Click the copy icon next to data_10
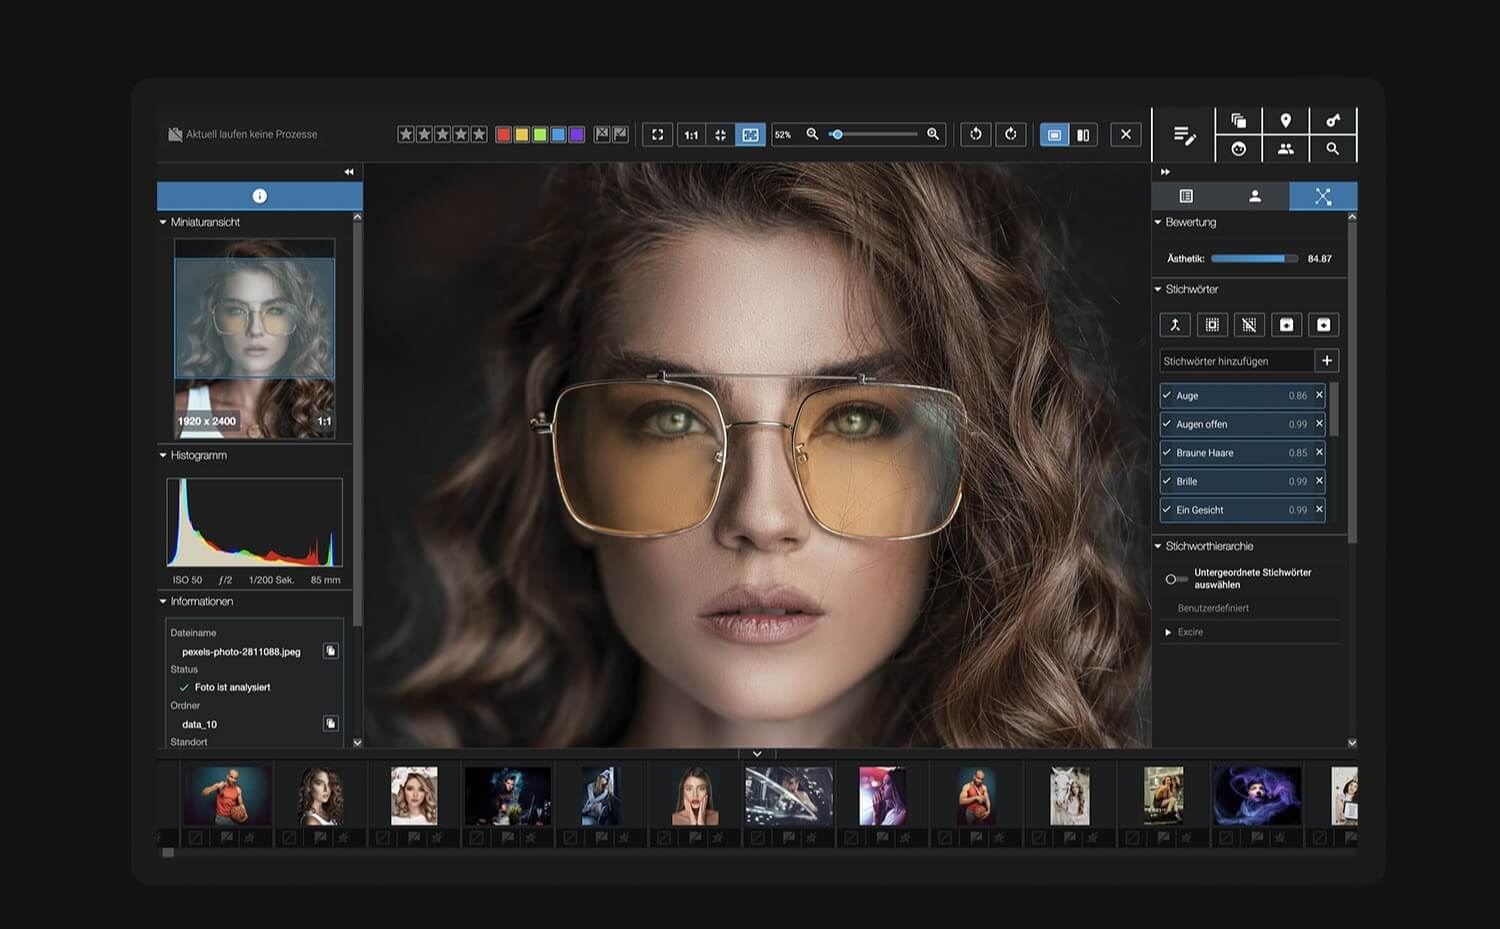 coord(331,723)
